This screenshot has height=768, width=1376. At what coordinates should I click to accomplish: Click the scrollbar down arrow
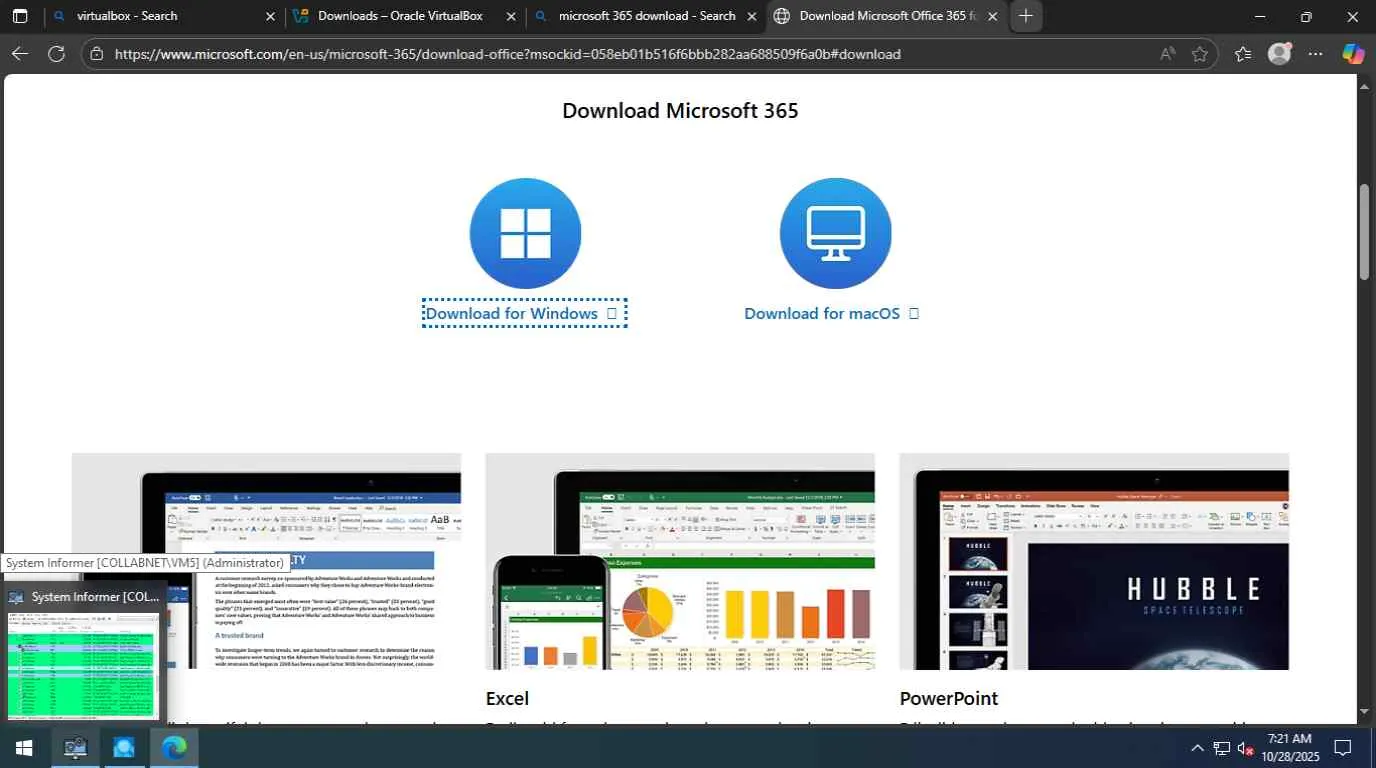pyautogui.click(x=1364, y=712)
